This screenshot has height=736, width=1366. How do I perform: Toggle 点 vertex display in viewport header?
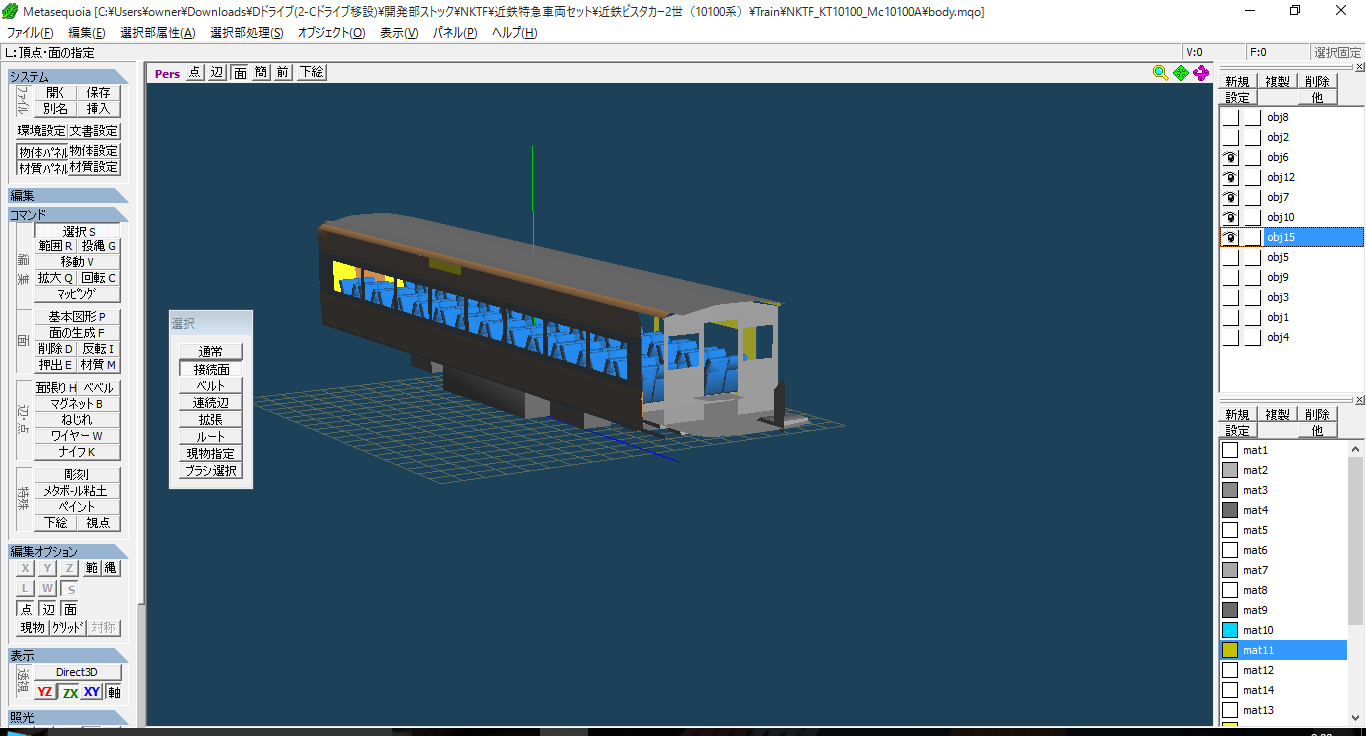pos(195,72)
